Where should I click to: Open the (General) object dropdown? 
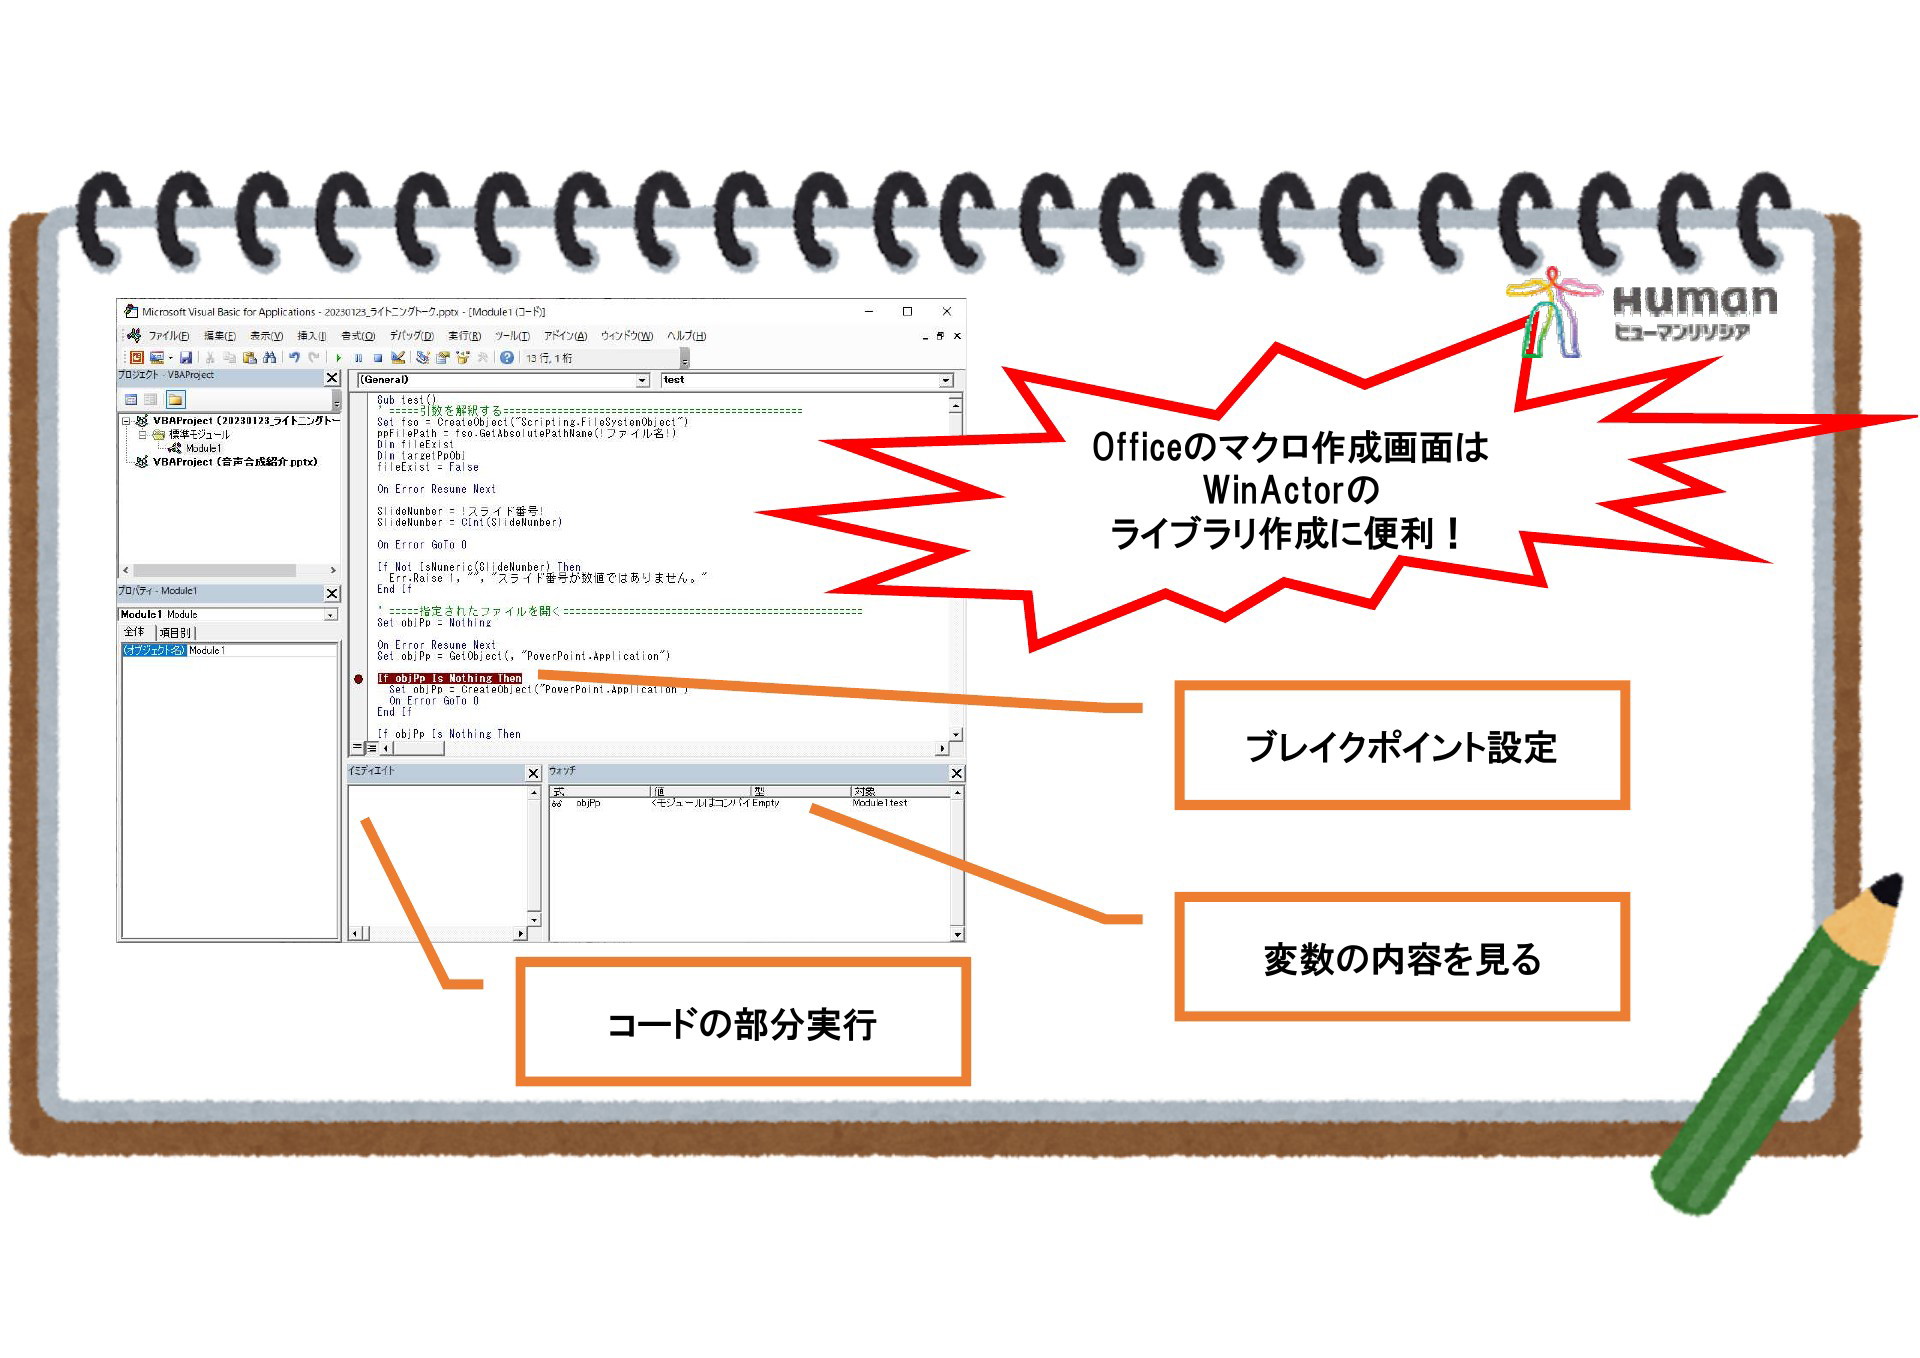point(642,380)
